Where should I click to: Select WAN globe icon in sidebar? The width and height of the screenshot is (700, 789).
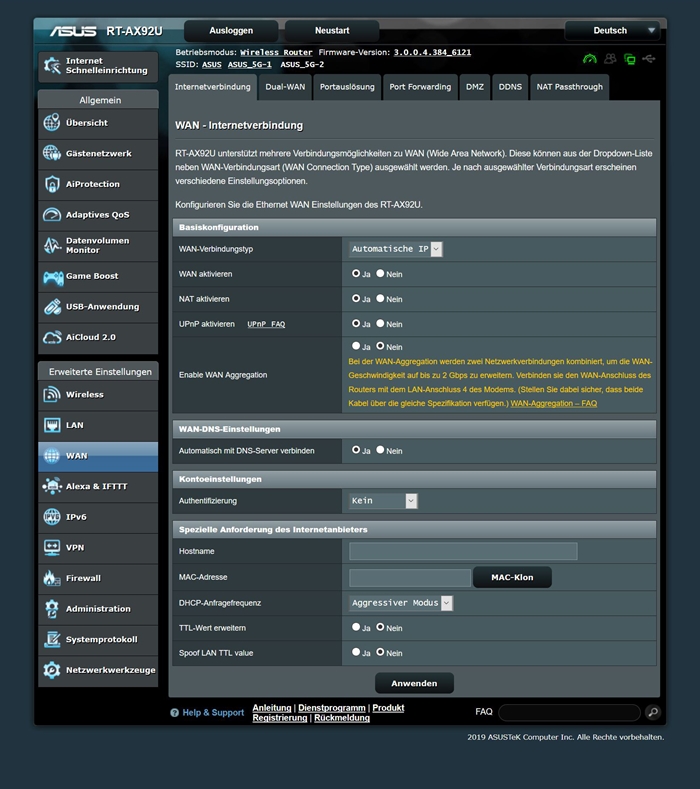click(x=52, y=455)
